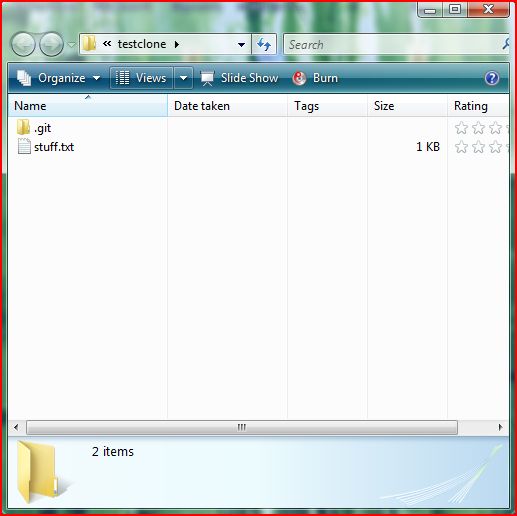The height and width of the screenshot is (516, 517).
Task: Expand the testclone breadcrumb arrow
Action: 177,44
